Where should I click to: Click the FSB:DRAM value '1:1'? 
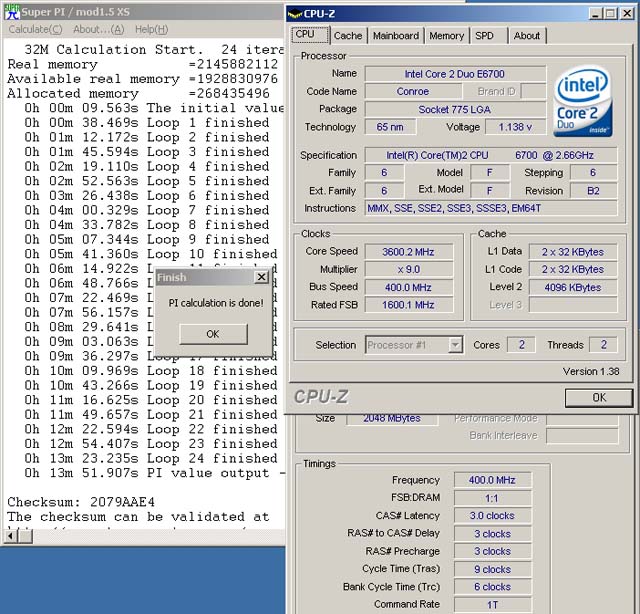tap(492, 498)
